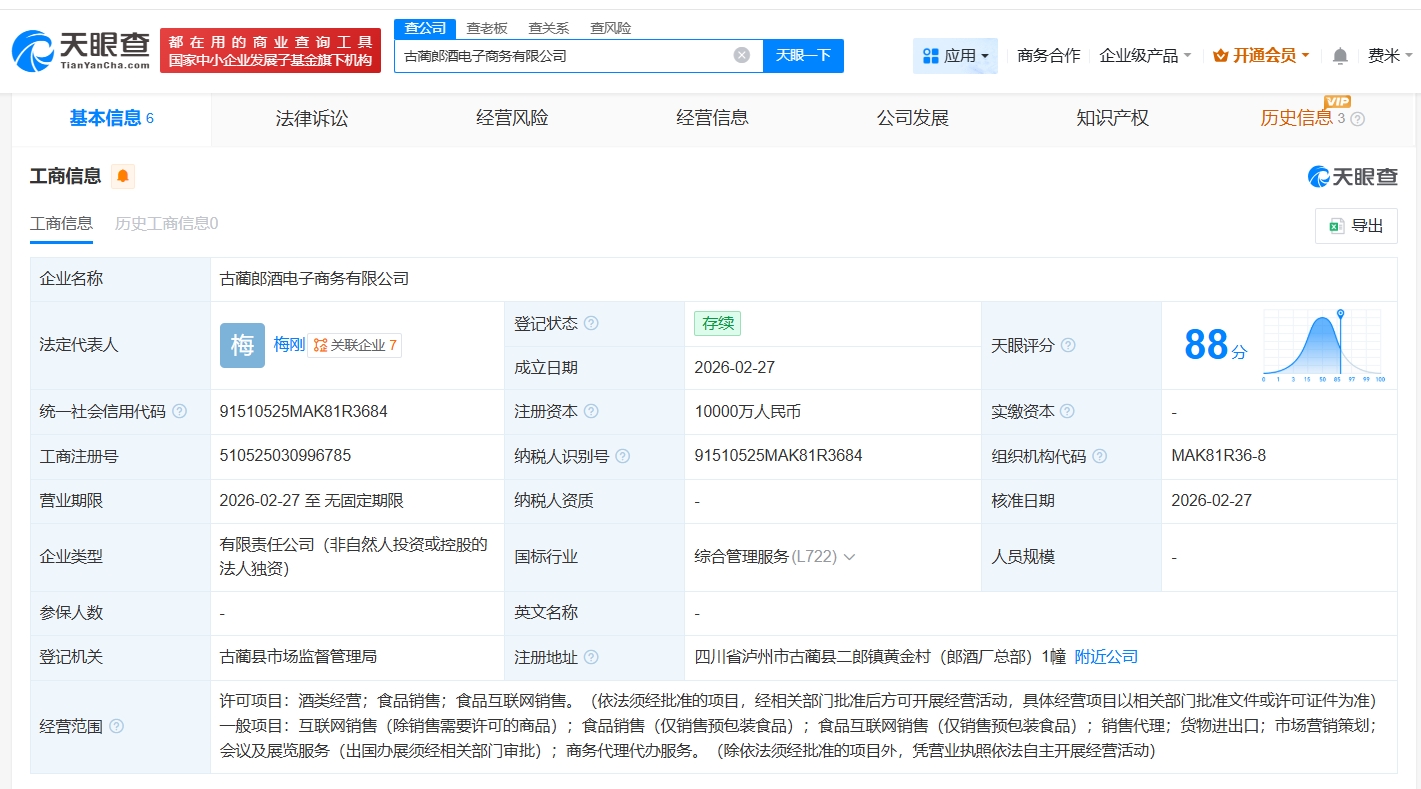Export data with 导出 button
This screenshot has height=789, width=1421.
pos(1356,226)
